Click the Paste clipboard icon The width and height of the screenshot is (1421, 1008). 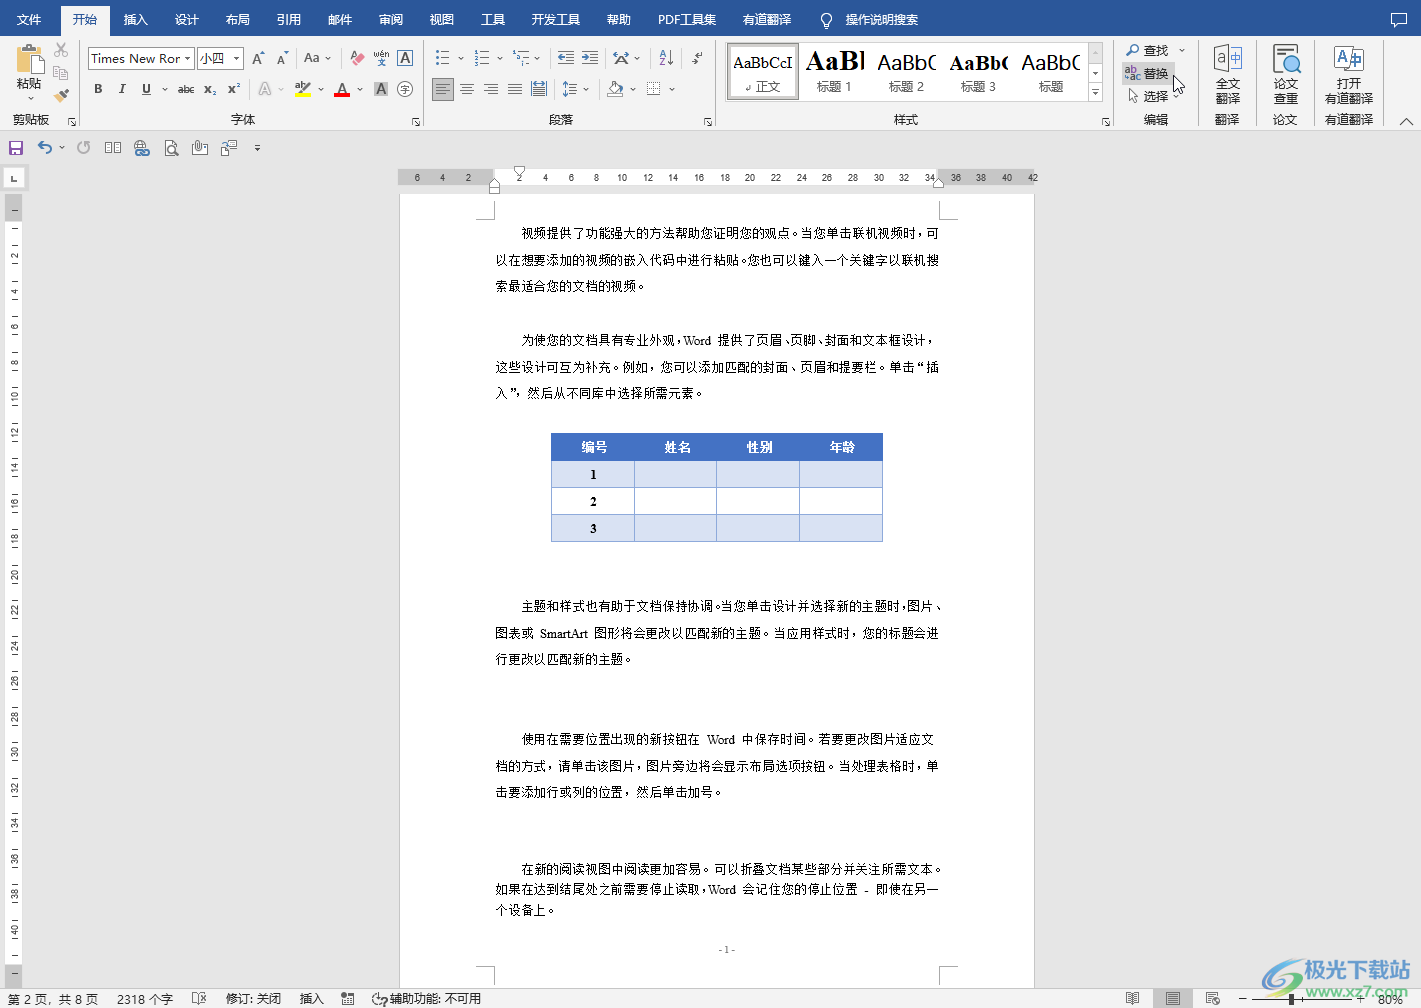[29, 60]
